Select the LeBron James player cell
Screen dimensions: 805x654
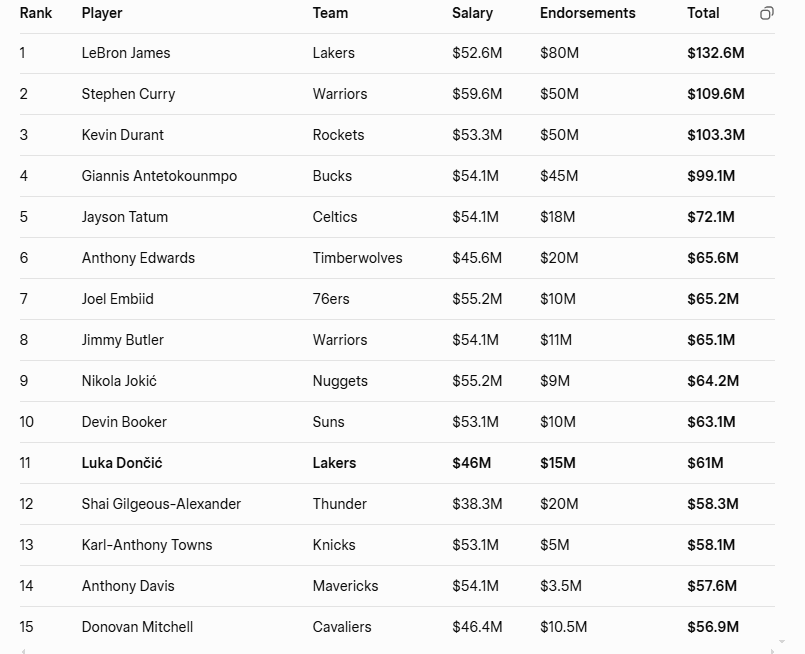[126, 53]
